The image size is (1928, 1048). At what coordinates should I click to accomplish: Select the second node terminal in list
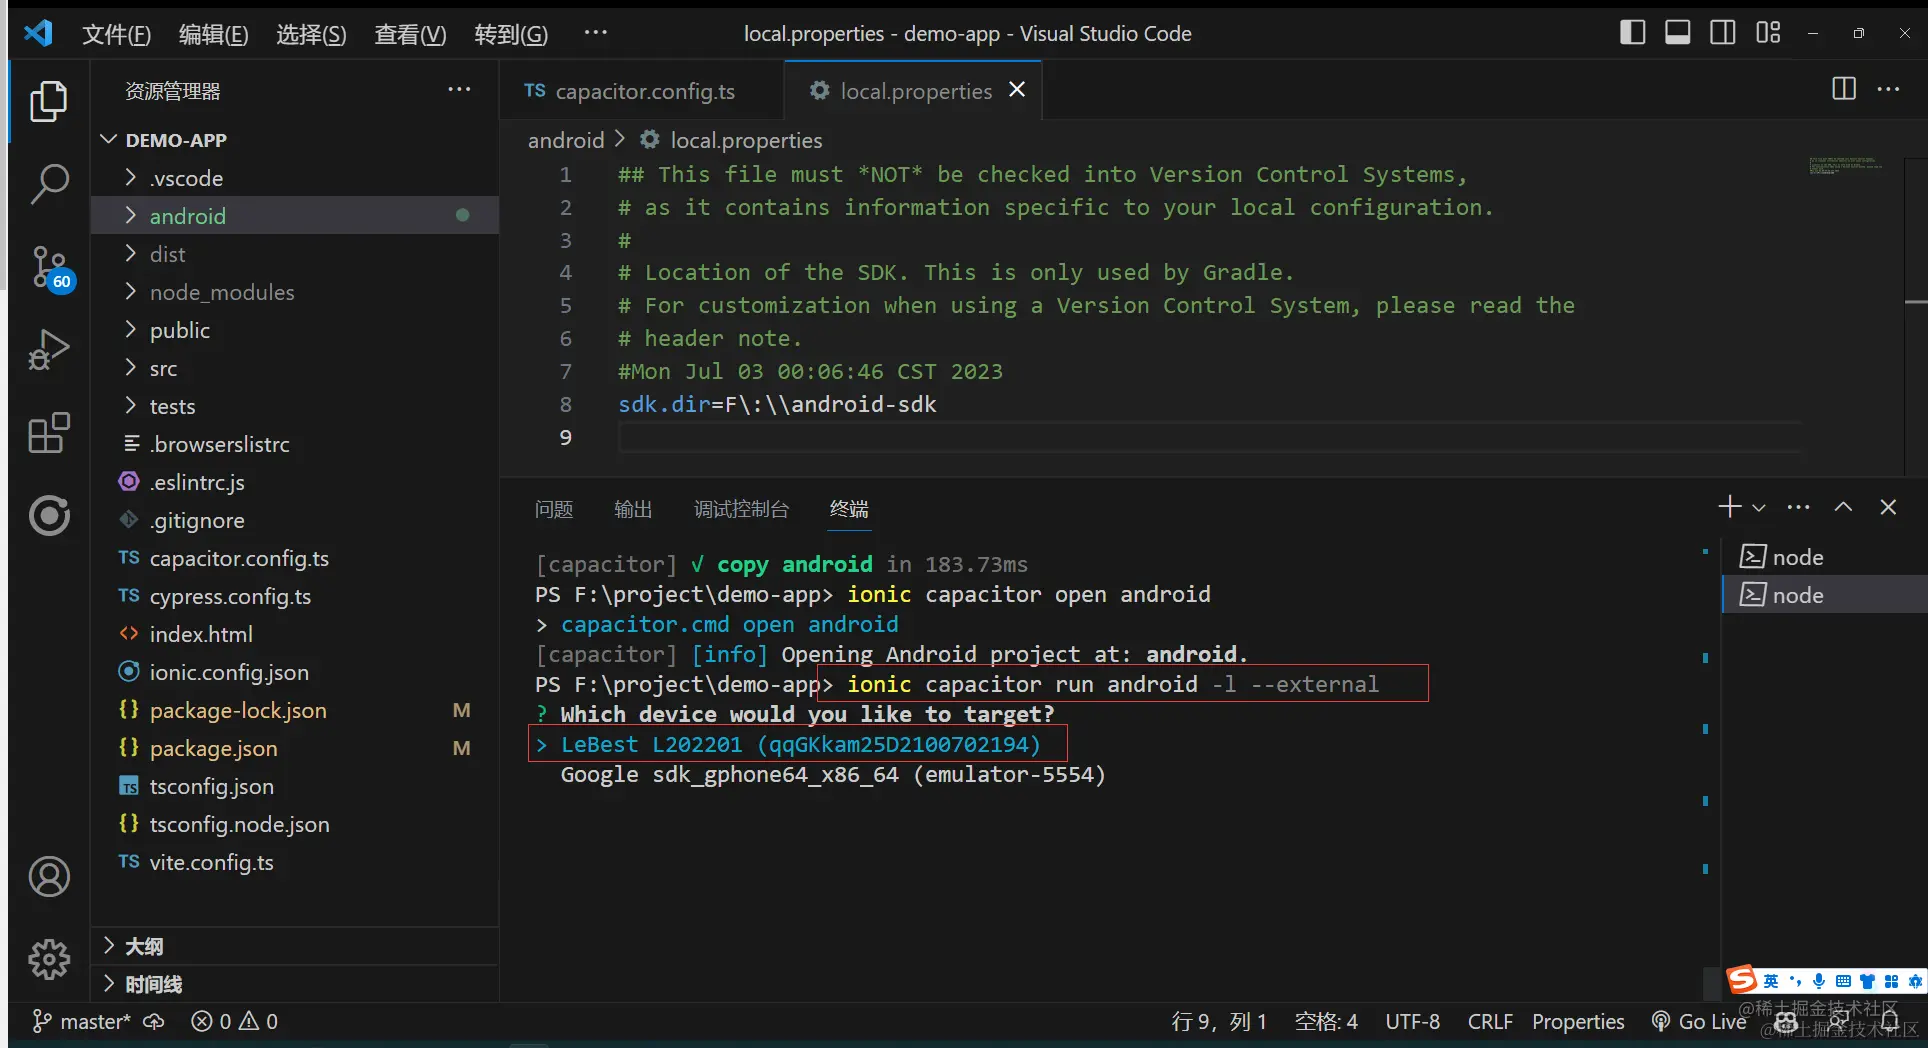point(1824,595)
